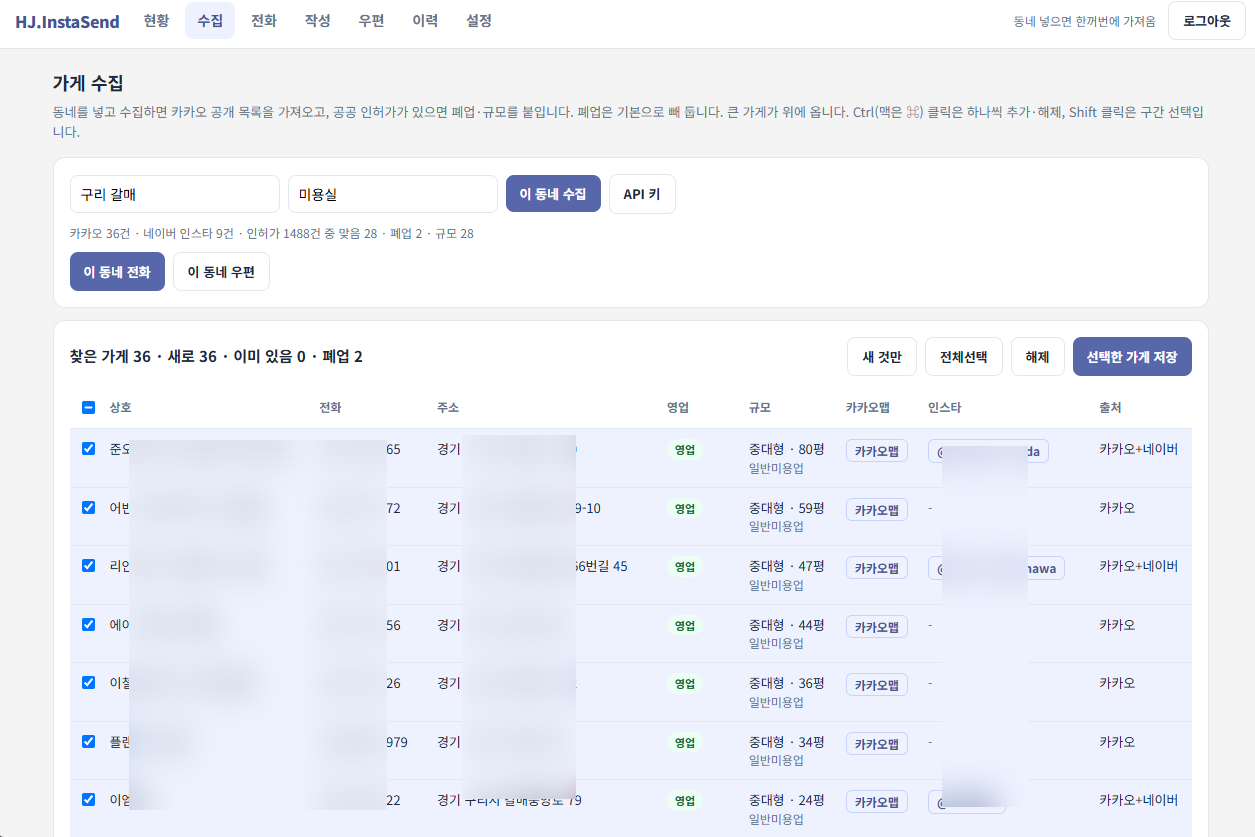Go to the 작성 tab
The width and height of the screenshot is (1255, 837).
318,21
